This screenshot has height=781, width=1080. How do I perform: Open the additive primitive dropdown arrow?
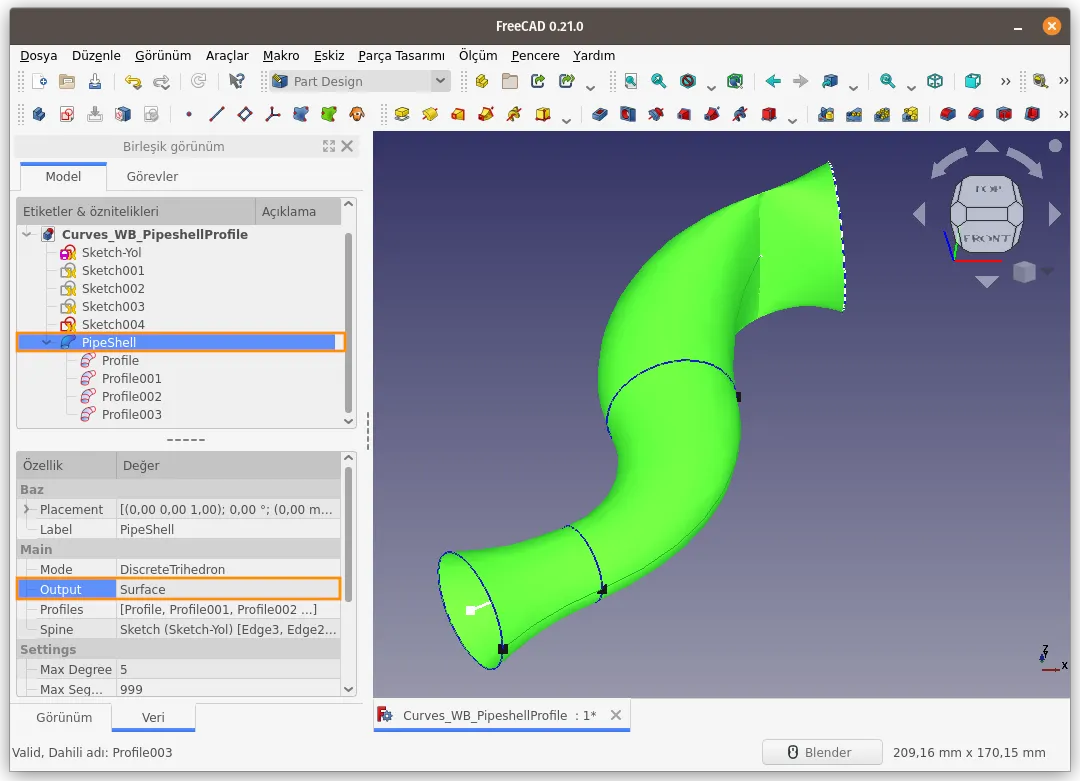[566, 121]
